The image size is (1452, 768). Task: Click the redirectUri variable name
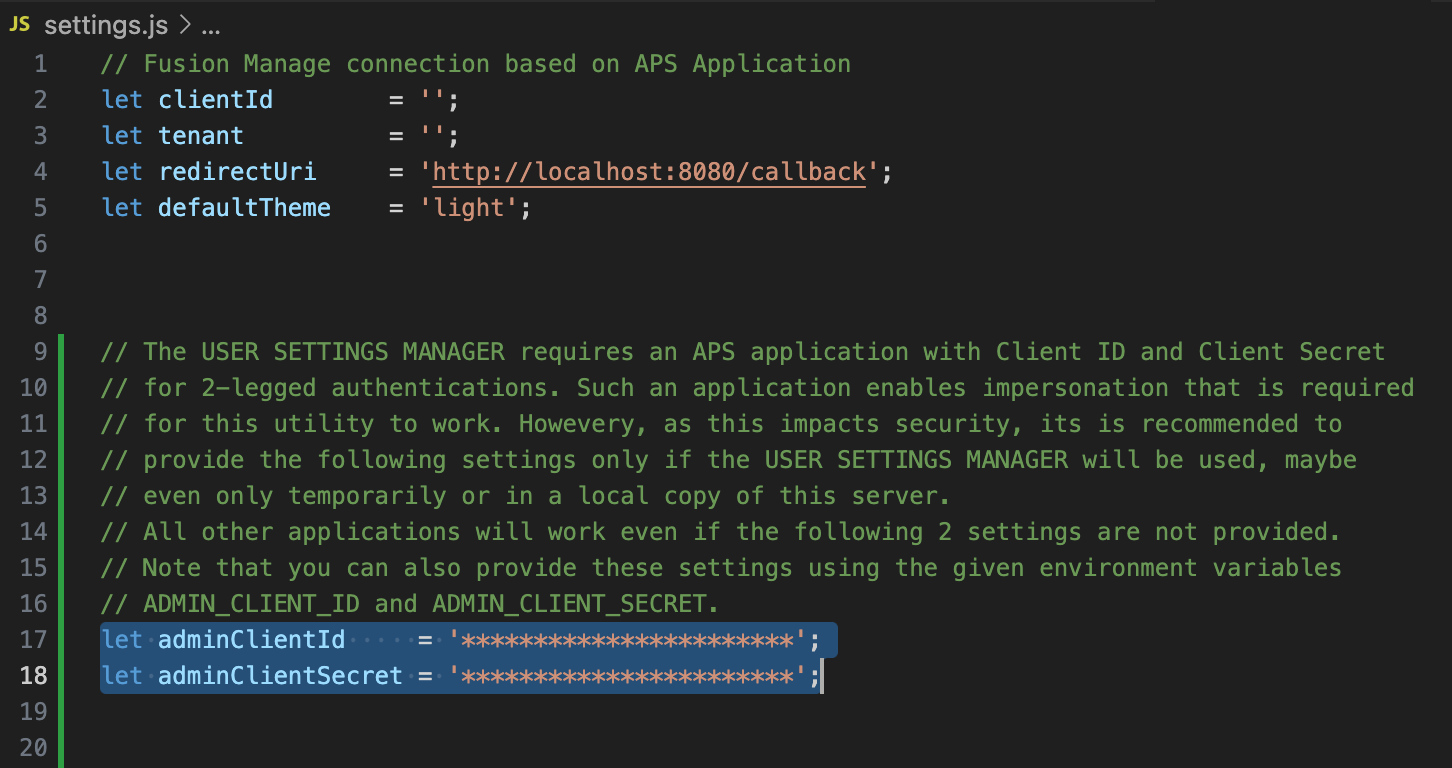237,172
